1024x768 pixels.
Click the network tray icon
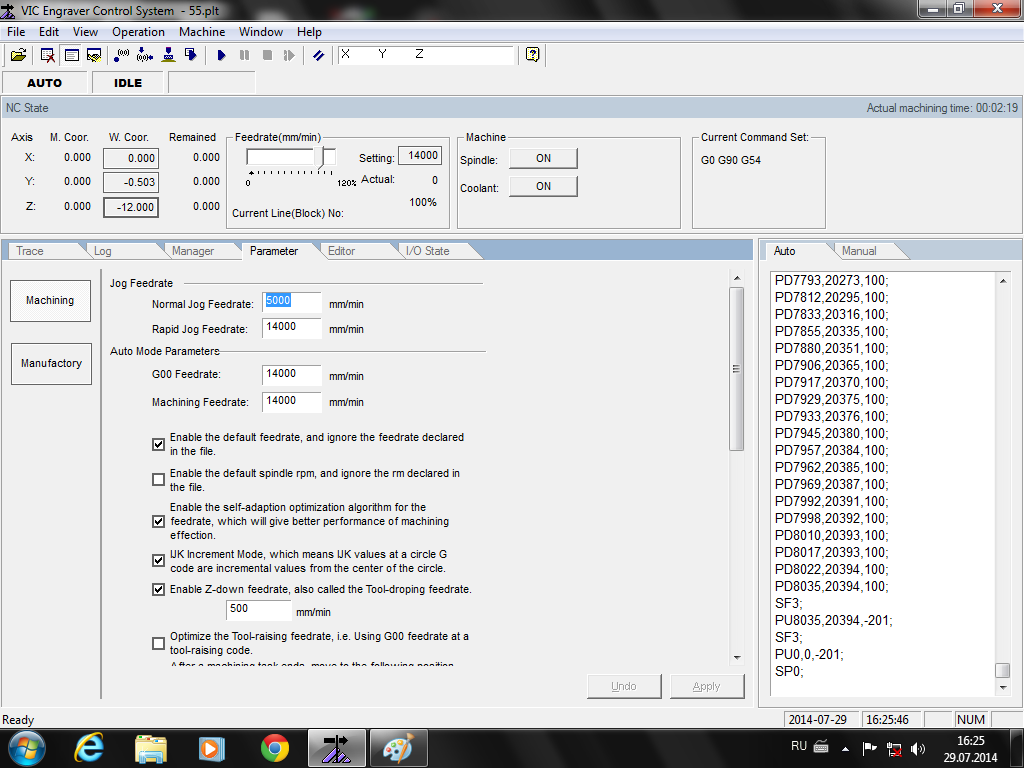click(x=893, y=749)
